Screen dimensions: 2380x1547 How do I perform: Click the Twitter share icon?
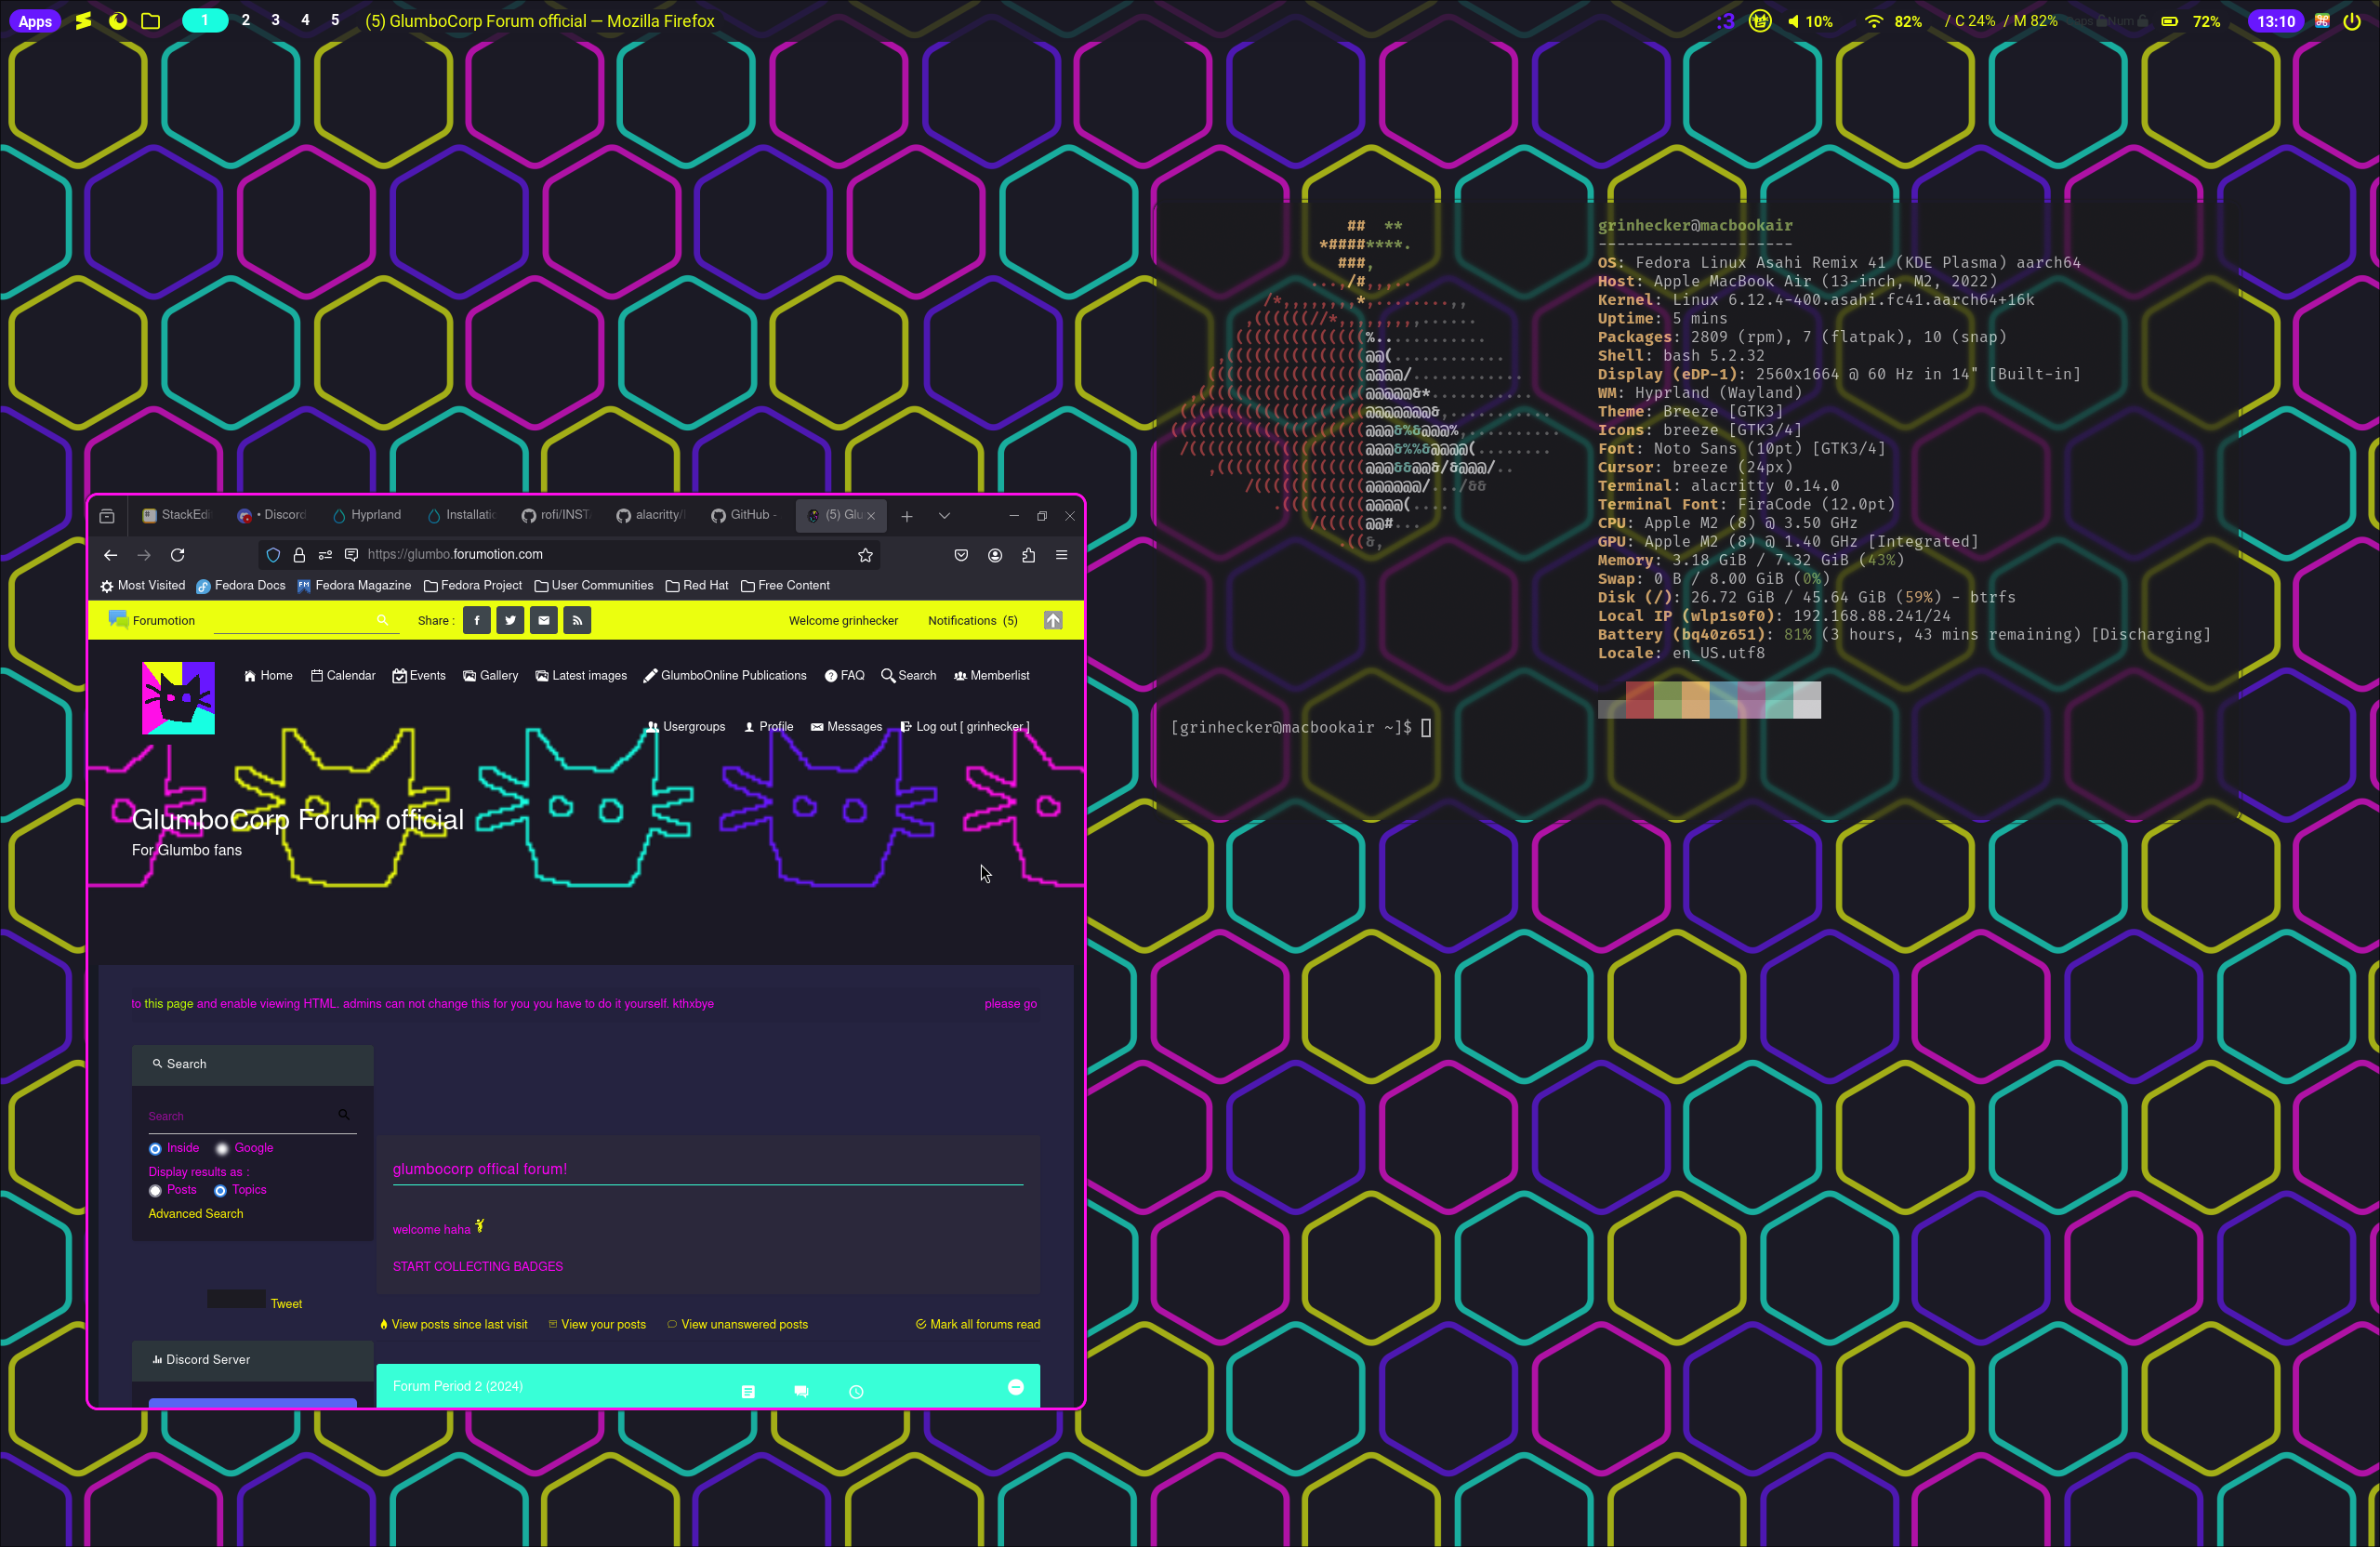(x=510, y=620)
